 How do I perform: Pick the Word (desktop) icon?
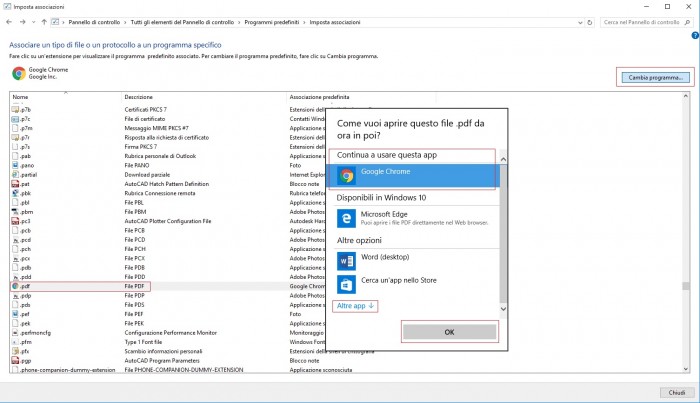[347, 261]
